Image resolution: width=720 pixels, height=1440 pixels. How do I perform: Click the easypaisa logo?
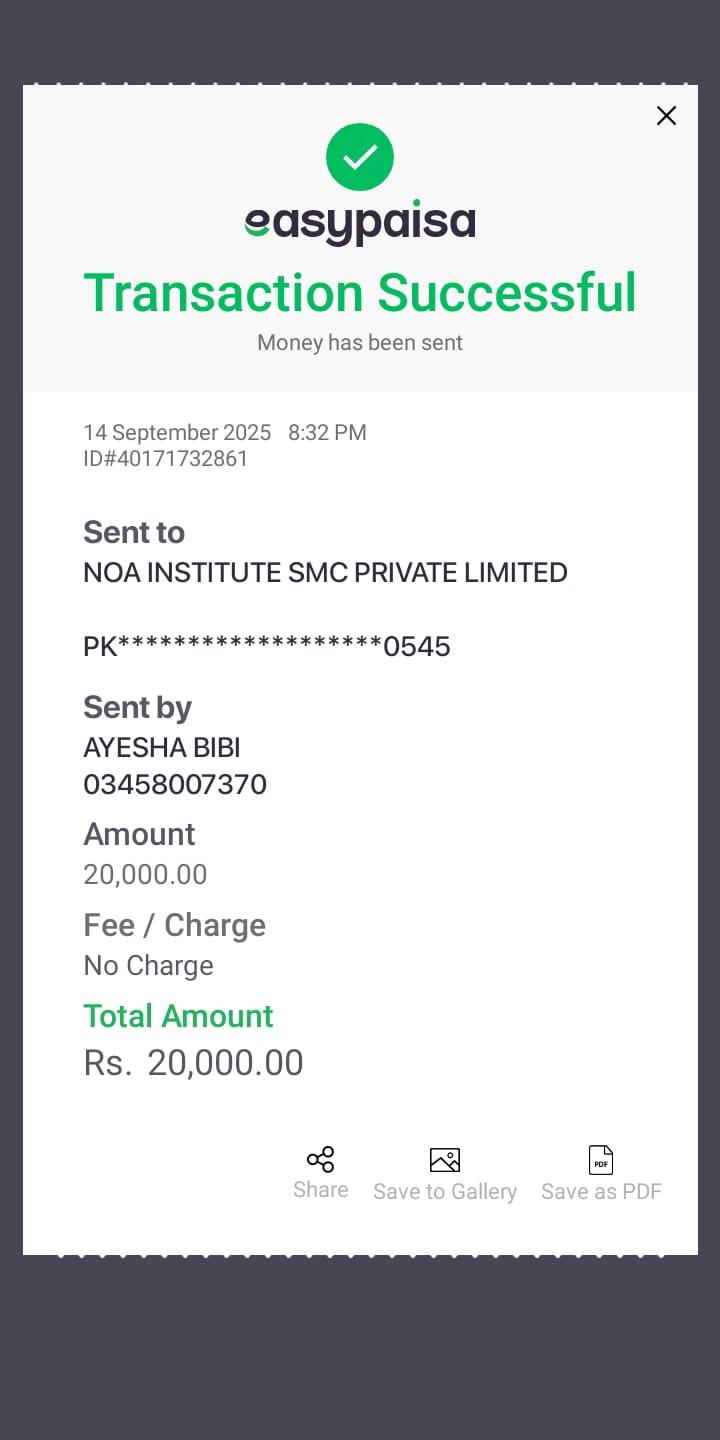click(x=360, y=223)
